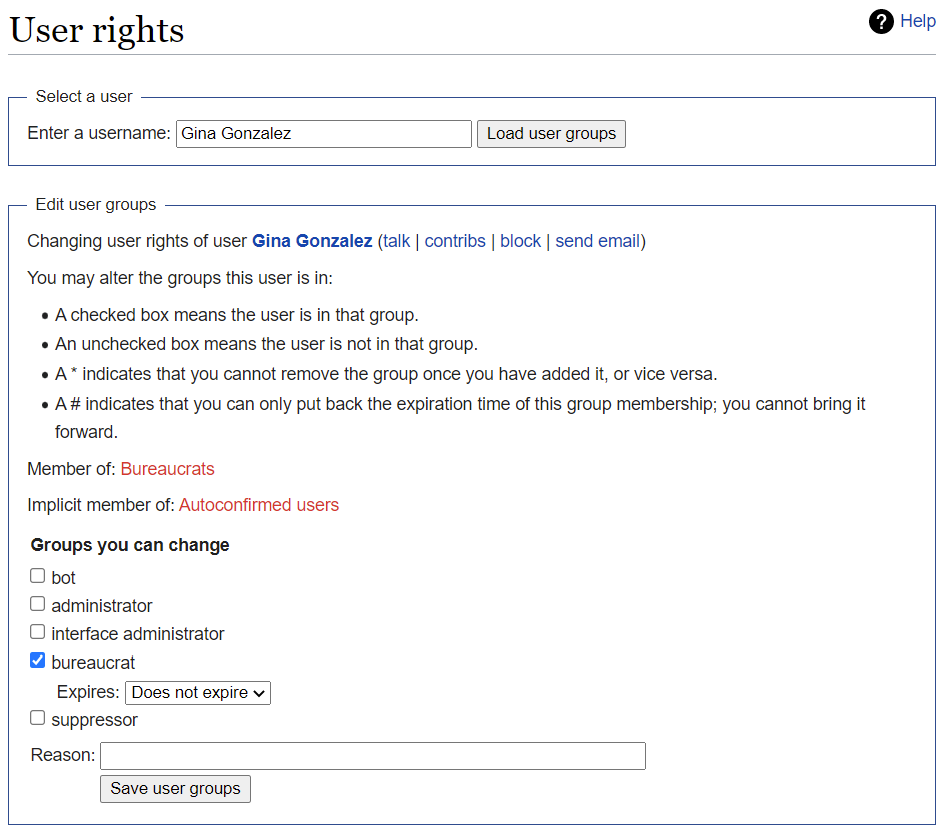Open the block link
This screenshot has width=942, height=833.
point(520,240)
